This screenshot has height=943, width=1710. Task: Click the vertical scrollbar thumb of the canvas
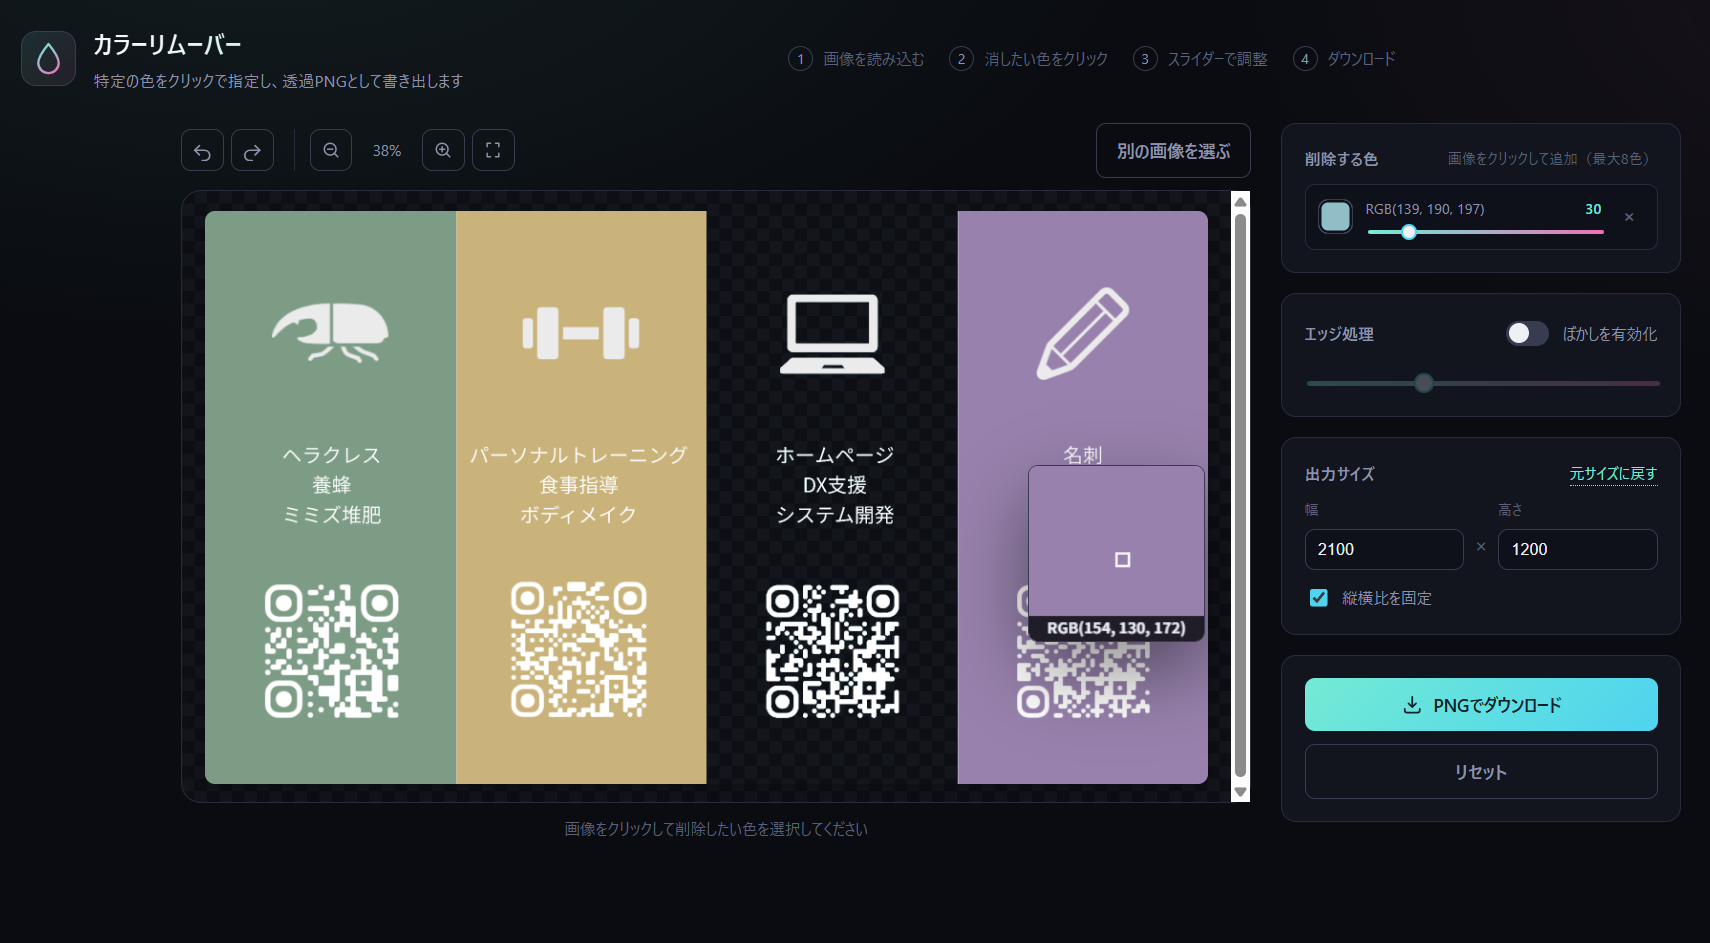click(x=1241, y=495)
